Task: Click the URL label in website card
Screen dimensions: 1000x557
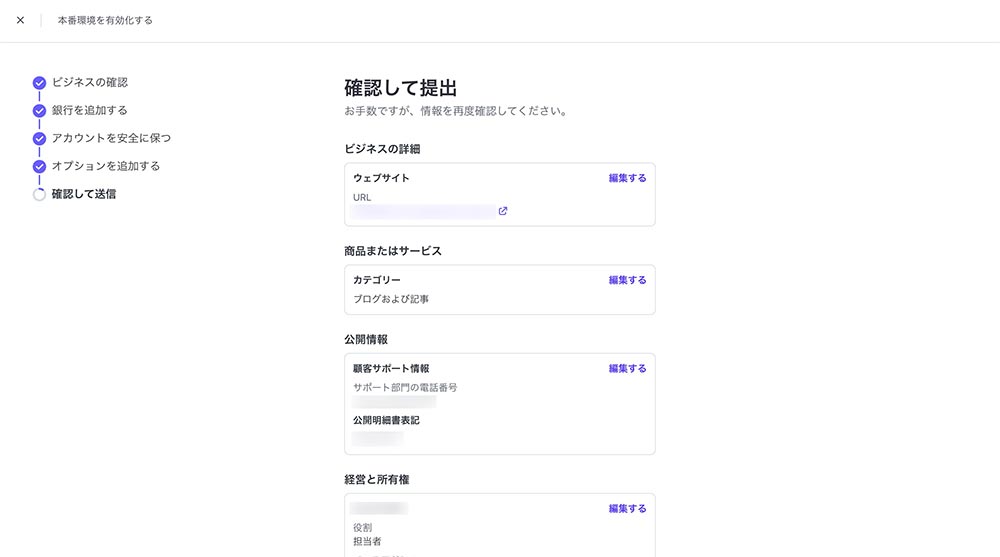Action: [362, 198]
